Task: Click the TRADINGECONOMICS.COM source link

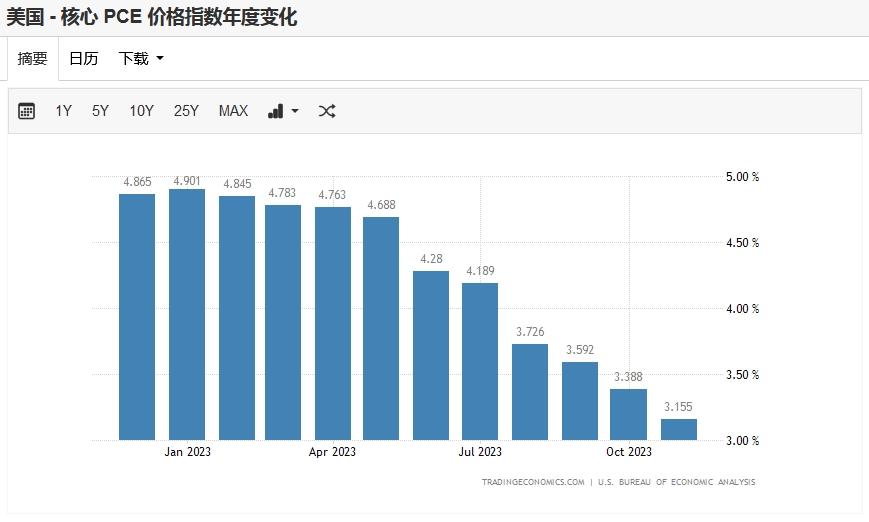Action: pos(533,482)
